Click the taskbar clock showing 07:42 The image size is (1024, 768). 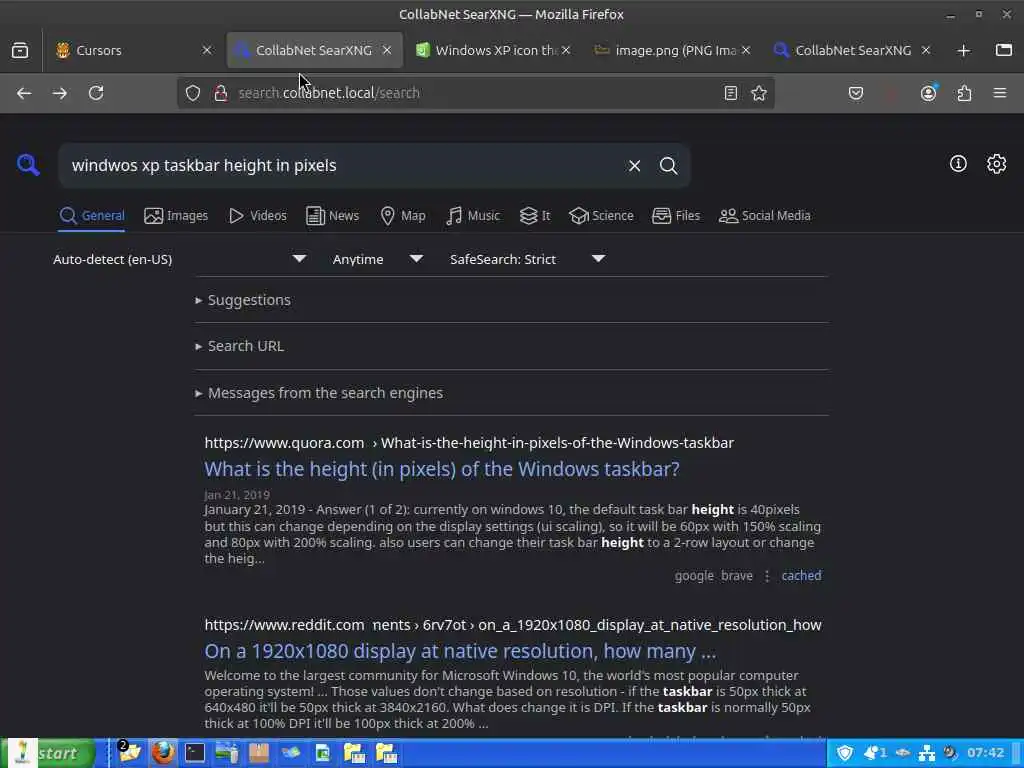pyautogui.click(x=985, y=753)
